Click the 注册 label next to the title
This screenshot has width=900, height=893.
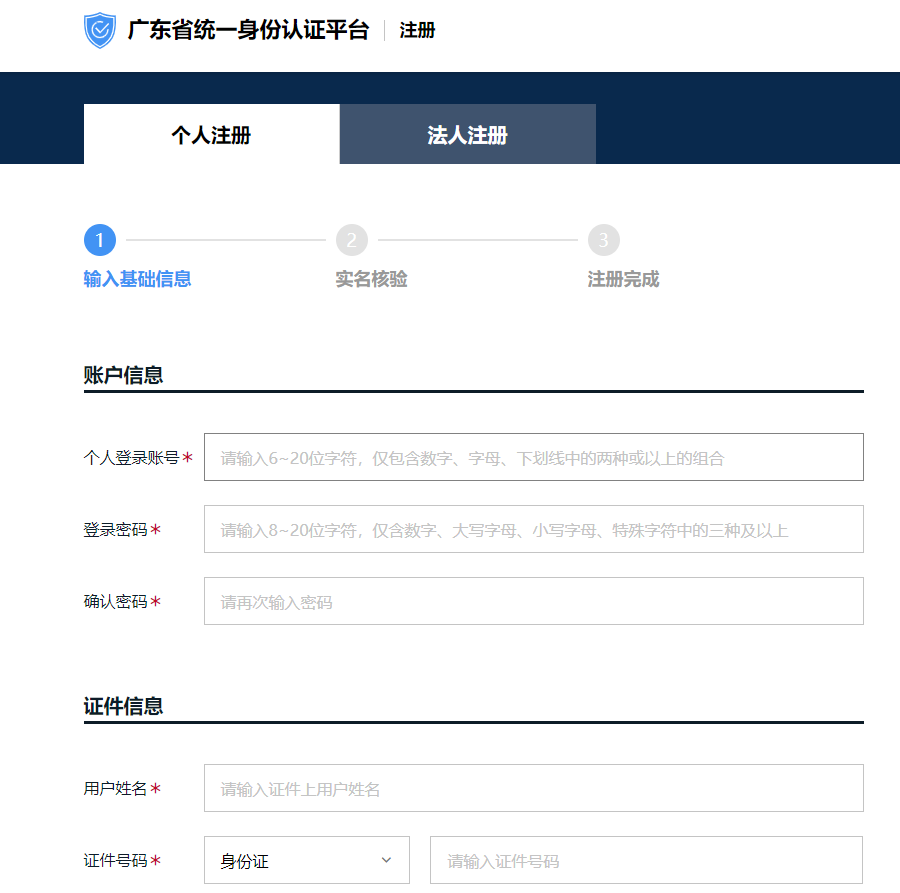point(417,30)
